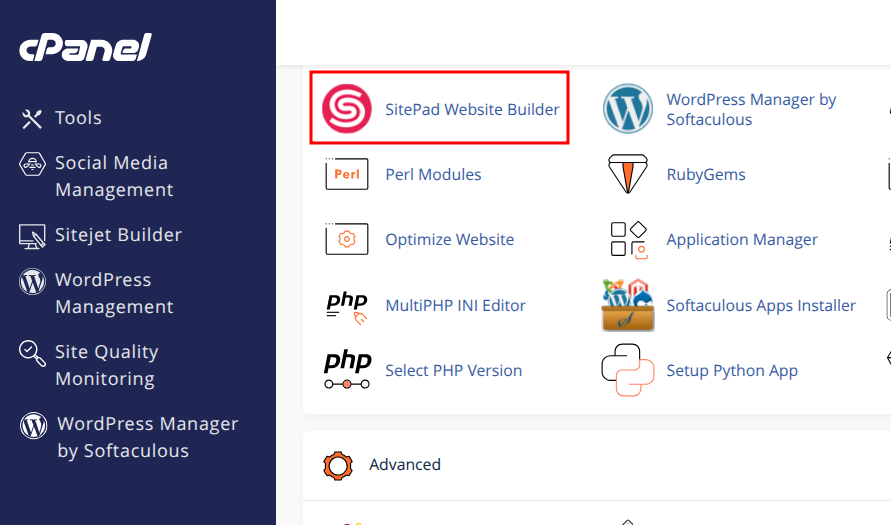Screen dimensions: 891x525
Task: Open the MultiPHP INI Editor link
Action: point(455,306)
